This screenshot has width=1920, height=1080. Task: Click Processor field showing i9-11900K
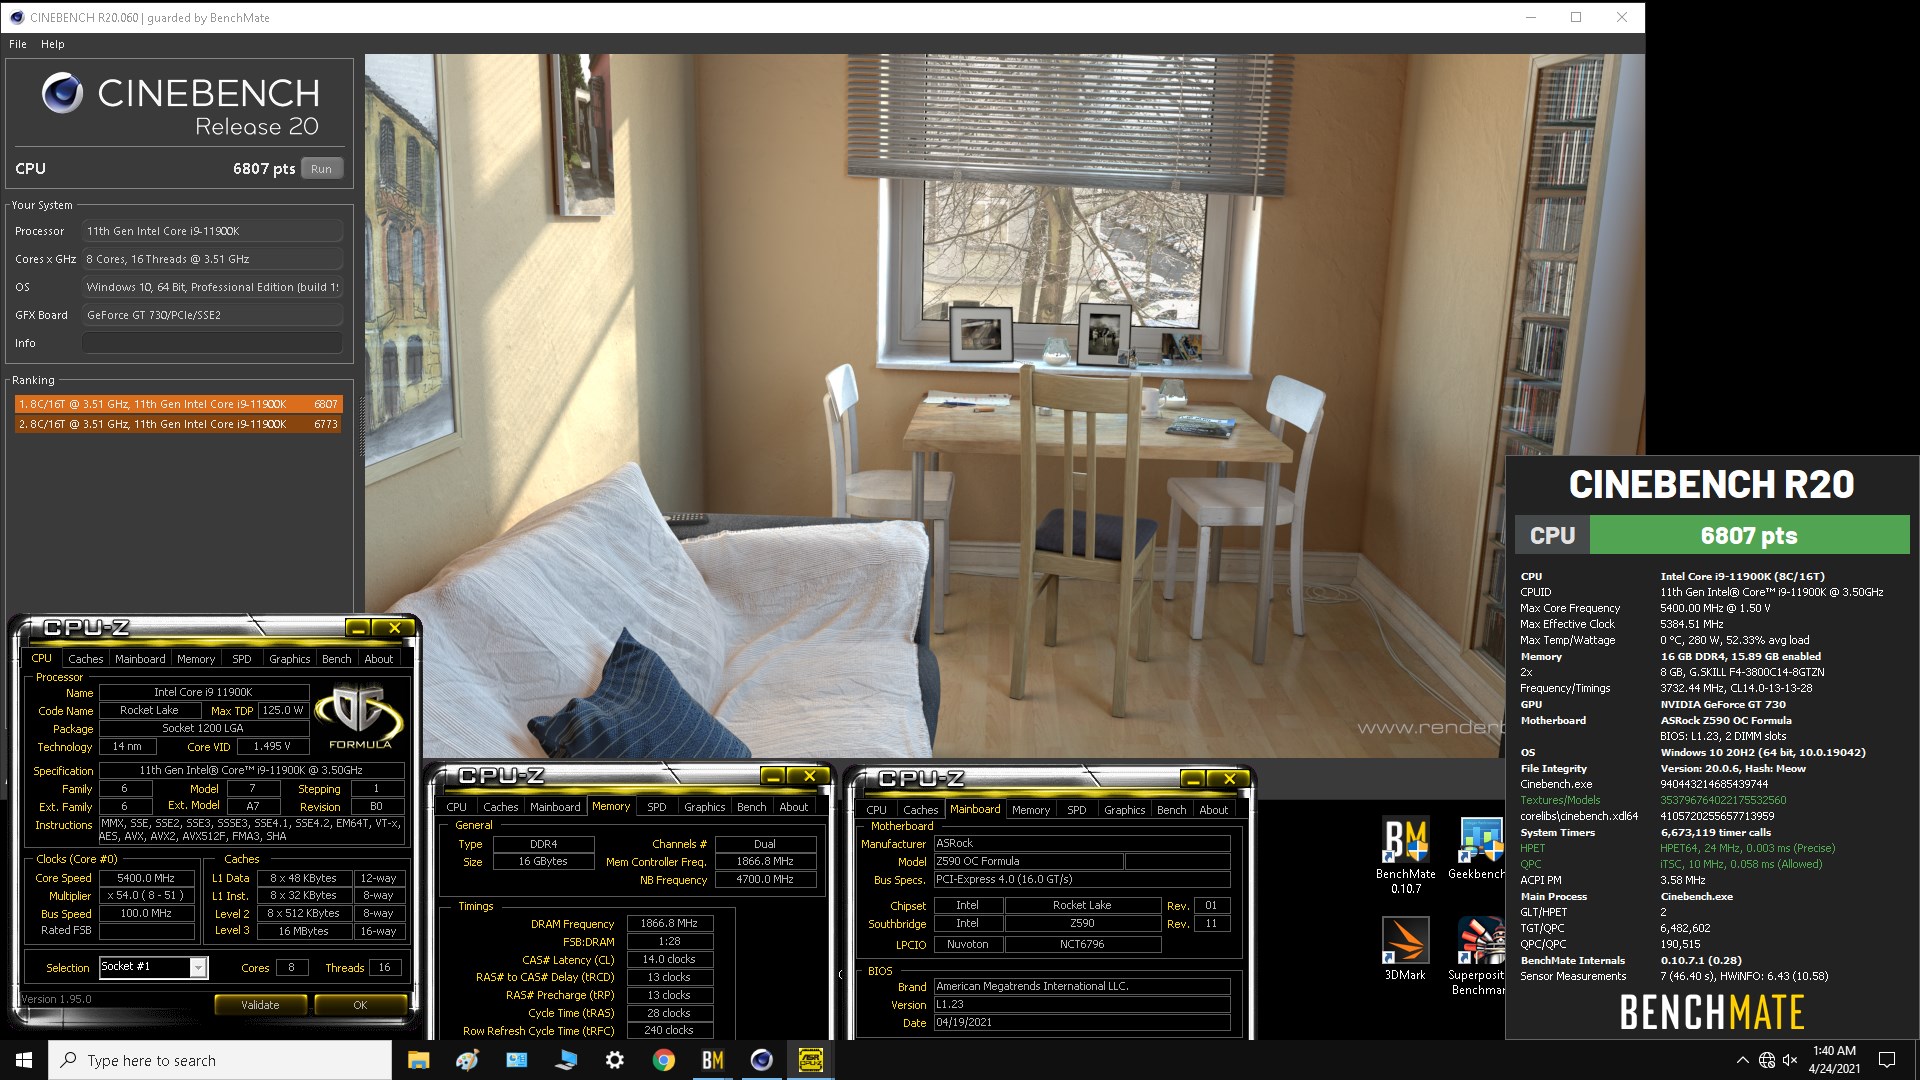click(x=212, y=231)
